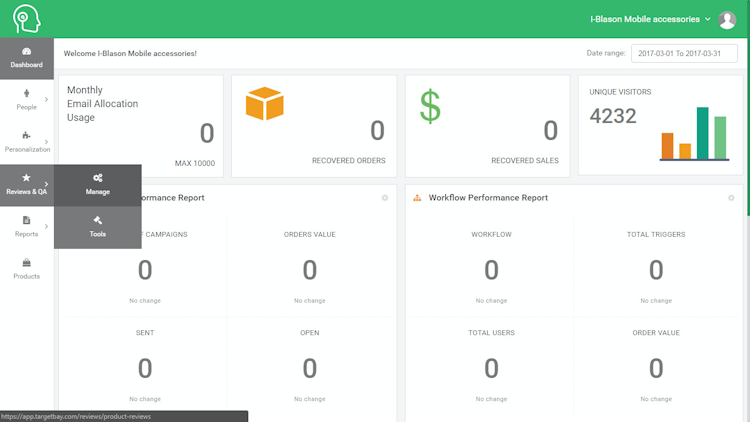Open the People menu label
750x422 pixels.
(x=26, y=107)
